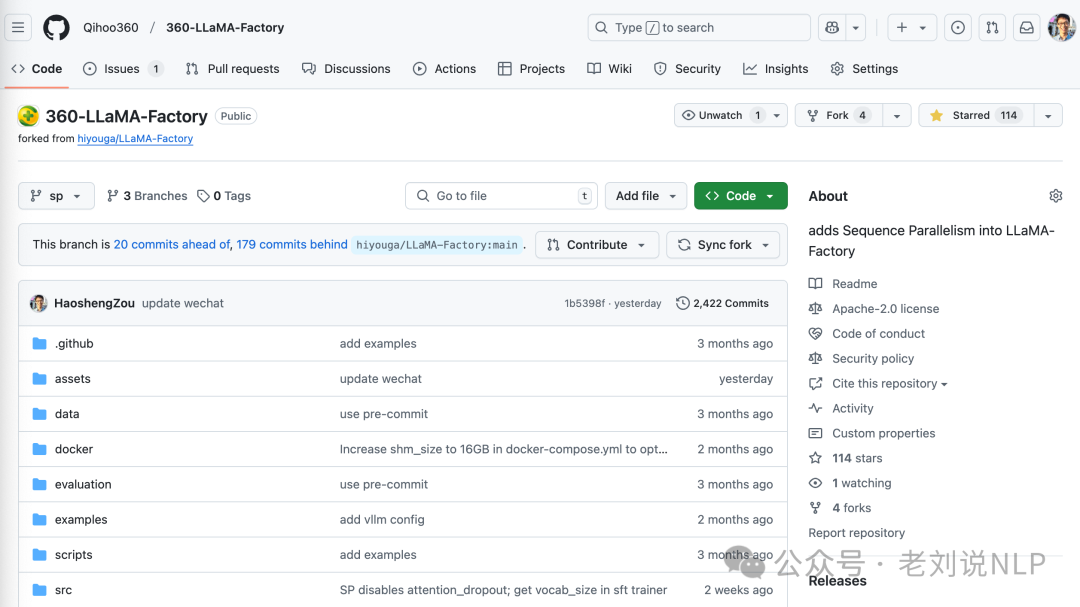Open user profile avatar menu
The image size is (1080, 607).
[x=1061, y=28]
